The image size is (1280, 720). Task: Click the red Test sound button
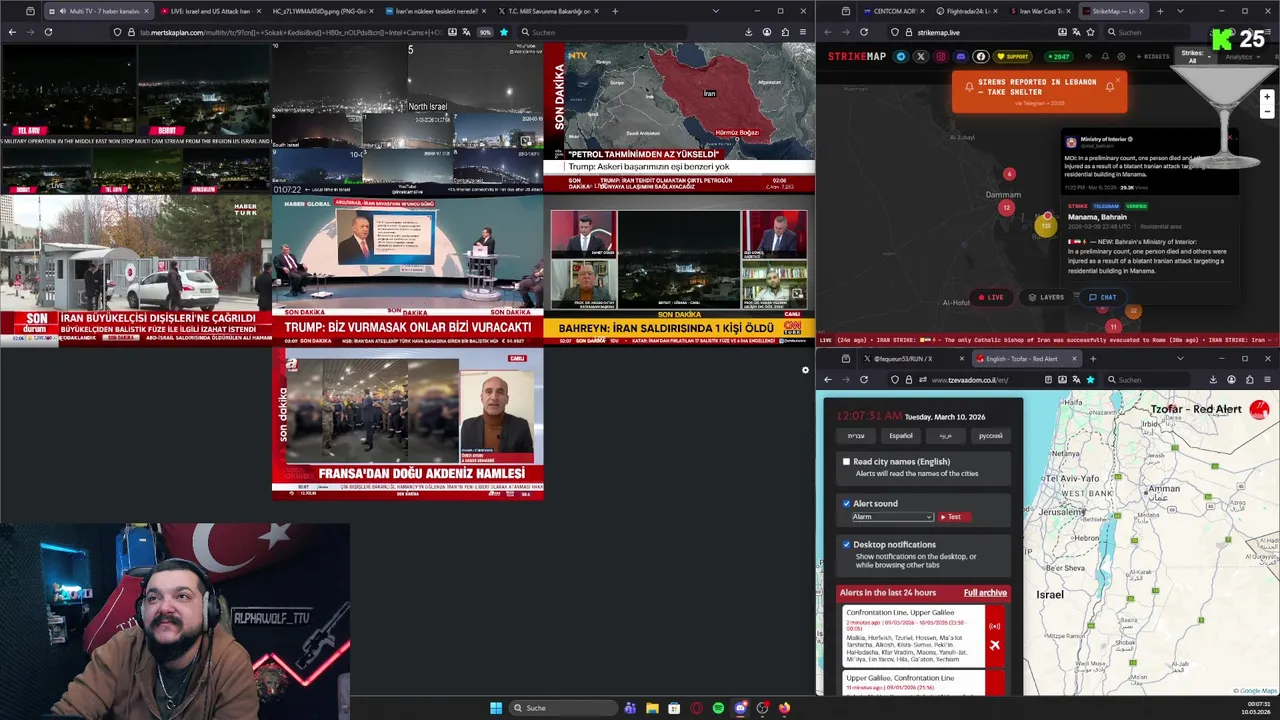click(x=953, y=517)
